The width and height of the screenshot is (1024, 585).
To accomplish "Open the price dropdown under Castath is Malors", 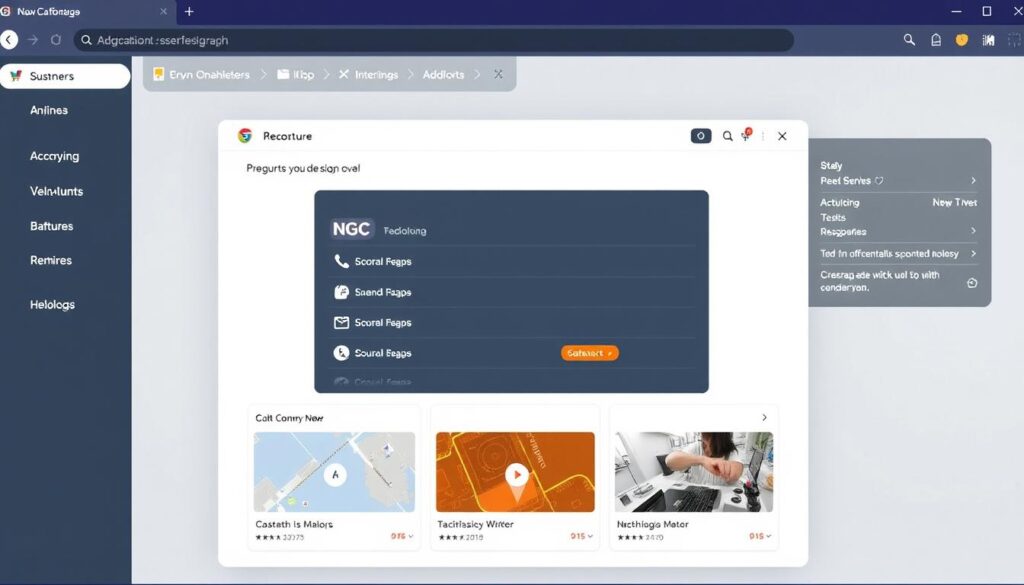I will pos(400,537).
